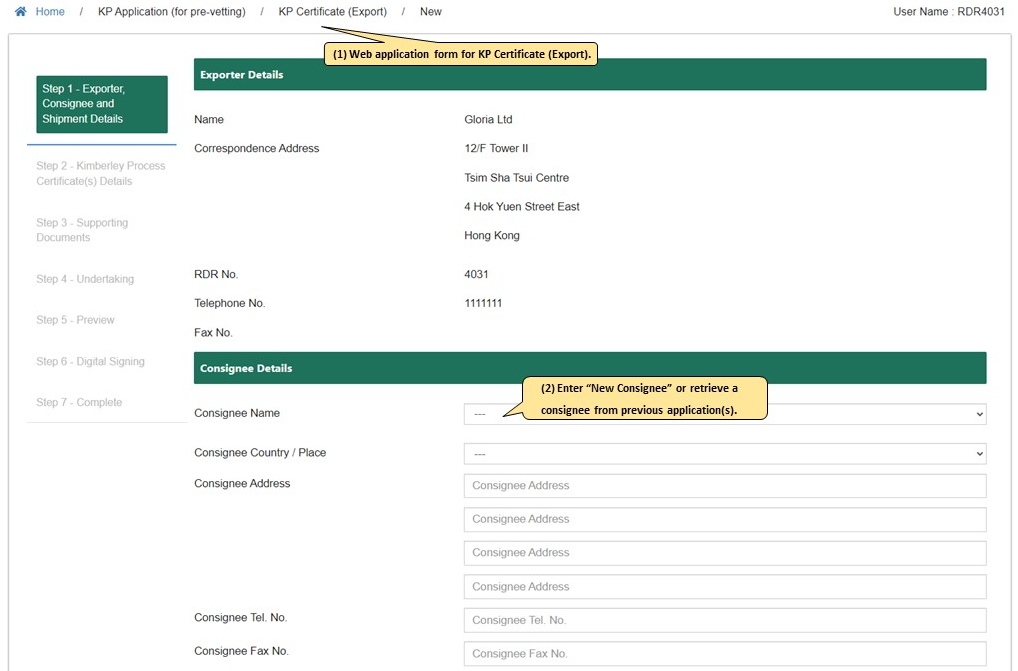
Task: Click User Name RDR4031 label
Action: coord(949,12)
